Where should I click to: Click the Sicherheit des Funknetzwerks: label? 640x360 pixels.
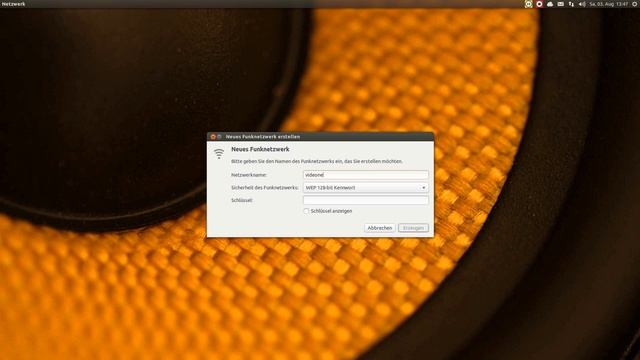[264, 188]
